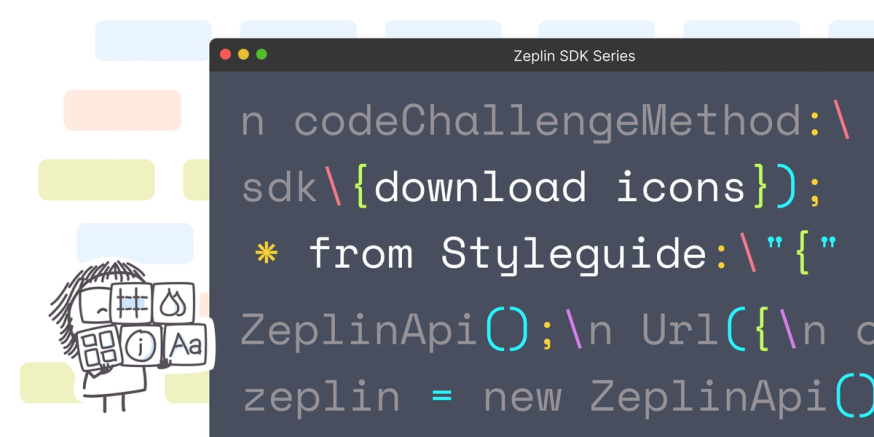Click the wide green block left of the window
Viewport: 874px width, 437px height.
pyautogui.click(x=96, y=179)
